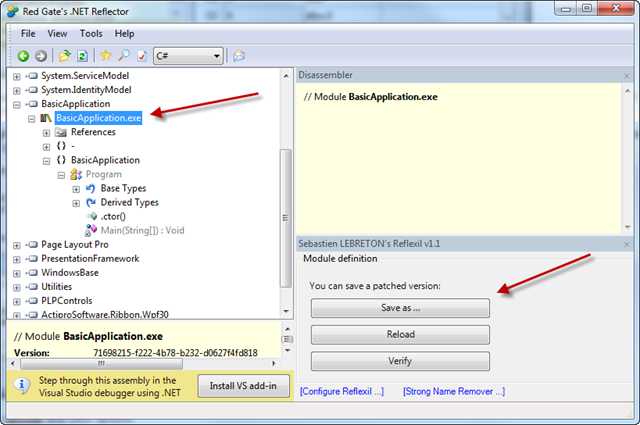Click the info icon in yellow bar

click(x=22, y=385)
